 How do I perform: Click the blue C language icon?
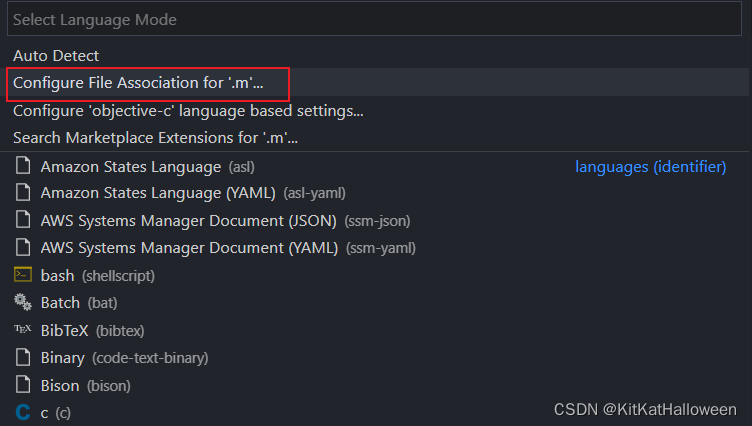click(x=23, y=412)
